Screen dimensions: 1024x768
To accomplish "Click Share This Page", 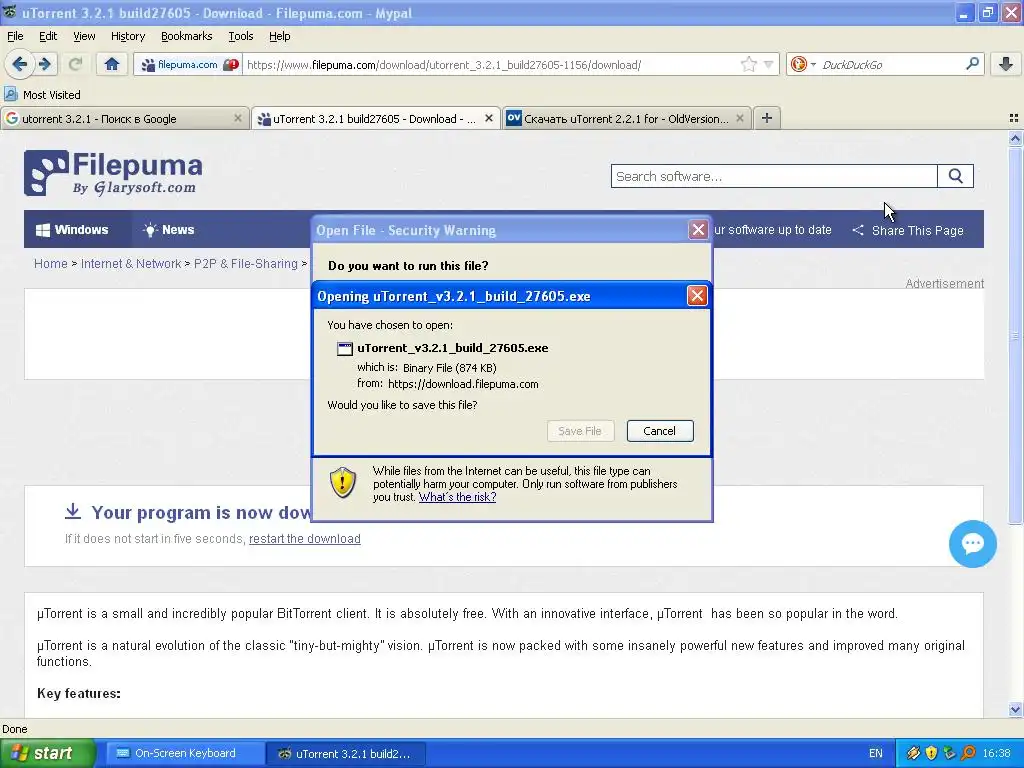I will point(908,231).
